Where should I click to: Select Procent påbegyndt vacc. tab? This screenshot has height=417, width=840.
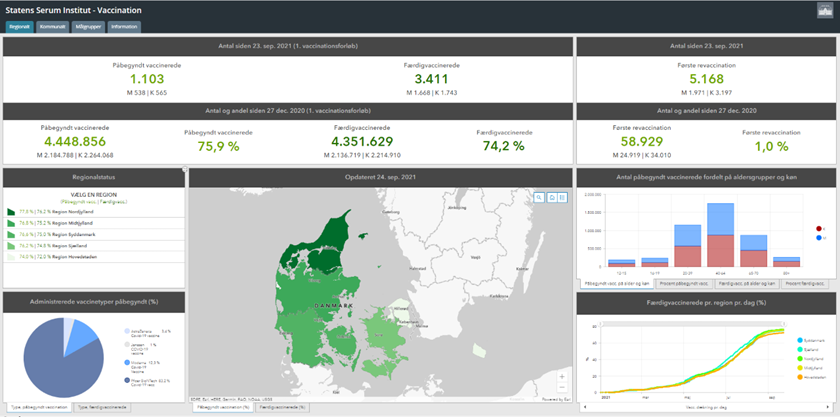coord(685,283)
